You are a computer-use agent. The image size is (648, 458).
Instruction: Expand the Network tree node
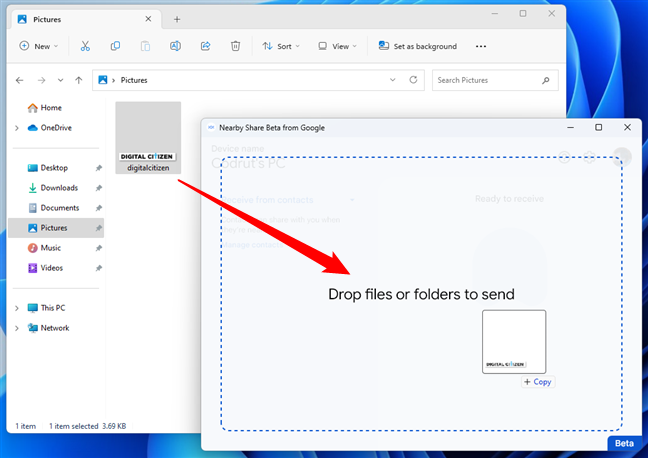(x=17, y=328)
